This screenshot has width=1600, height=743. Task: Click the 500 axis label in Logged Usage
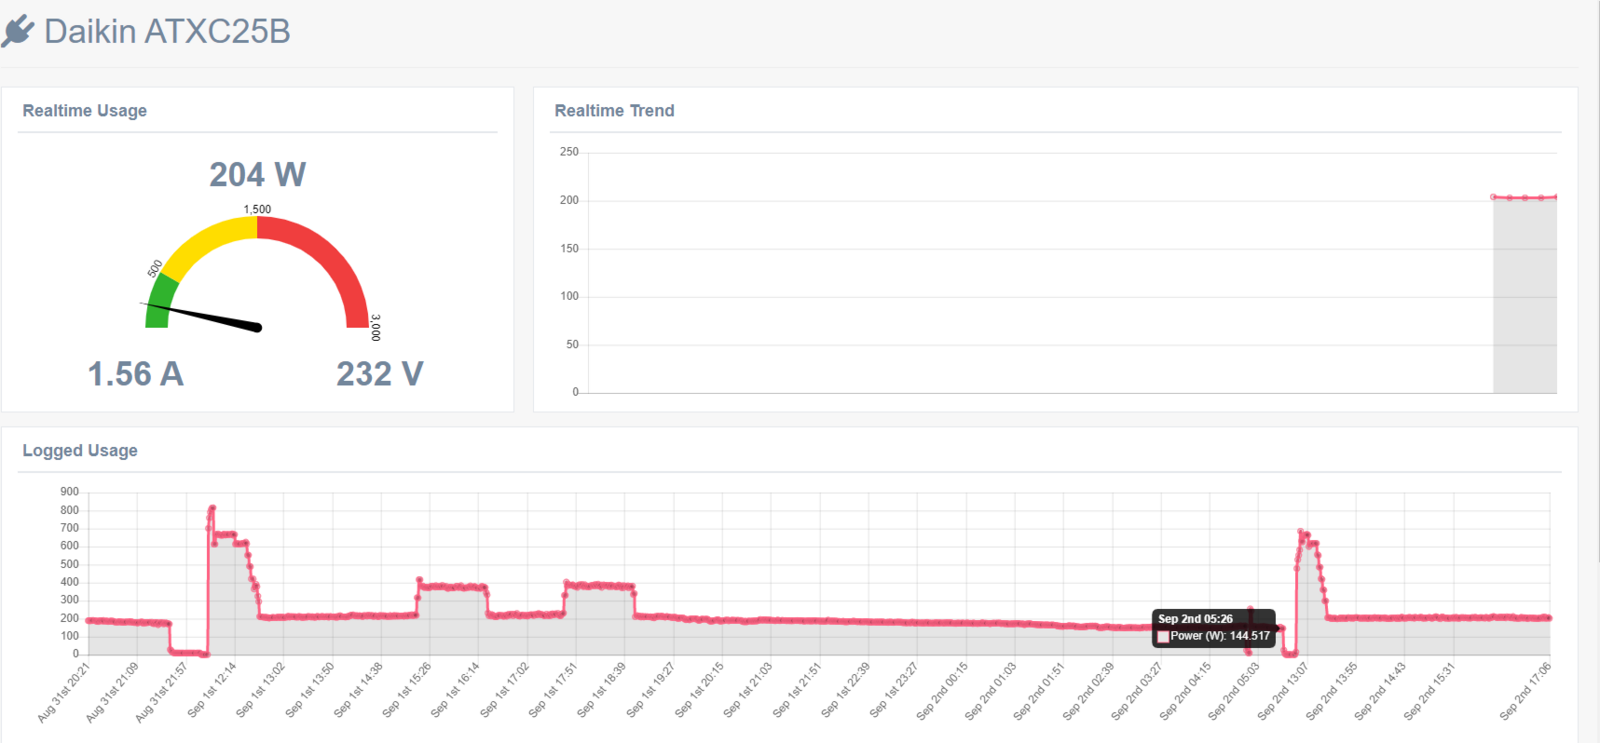pos(69,564)
